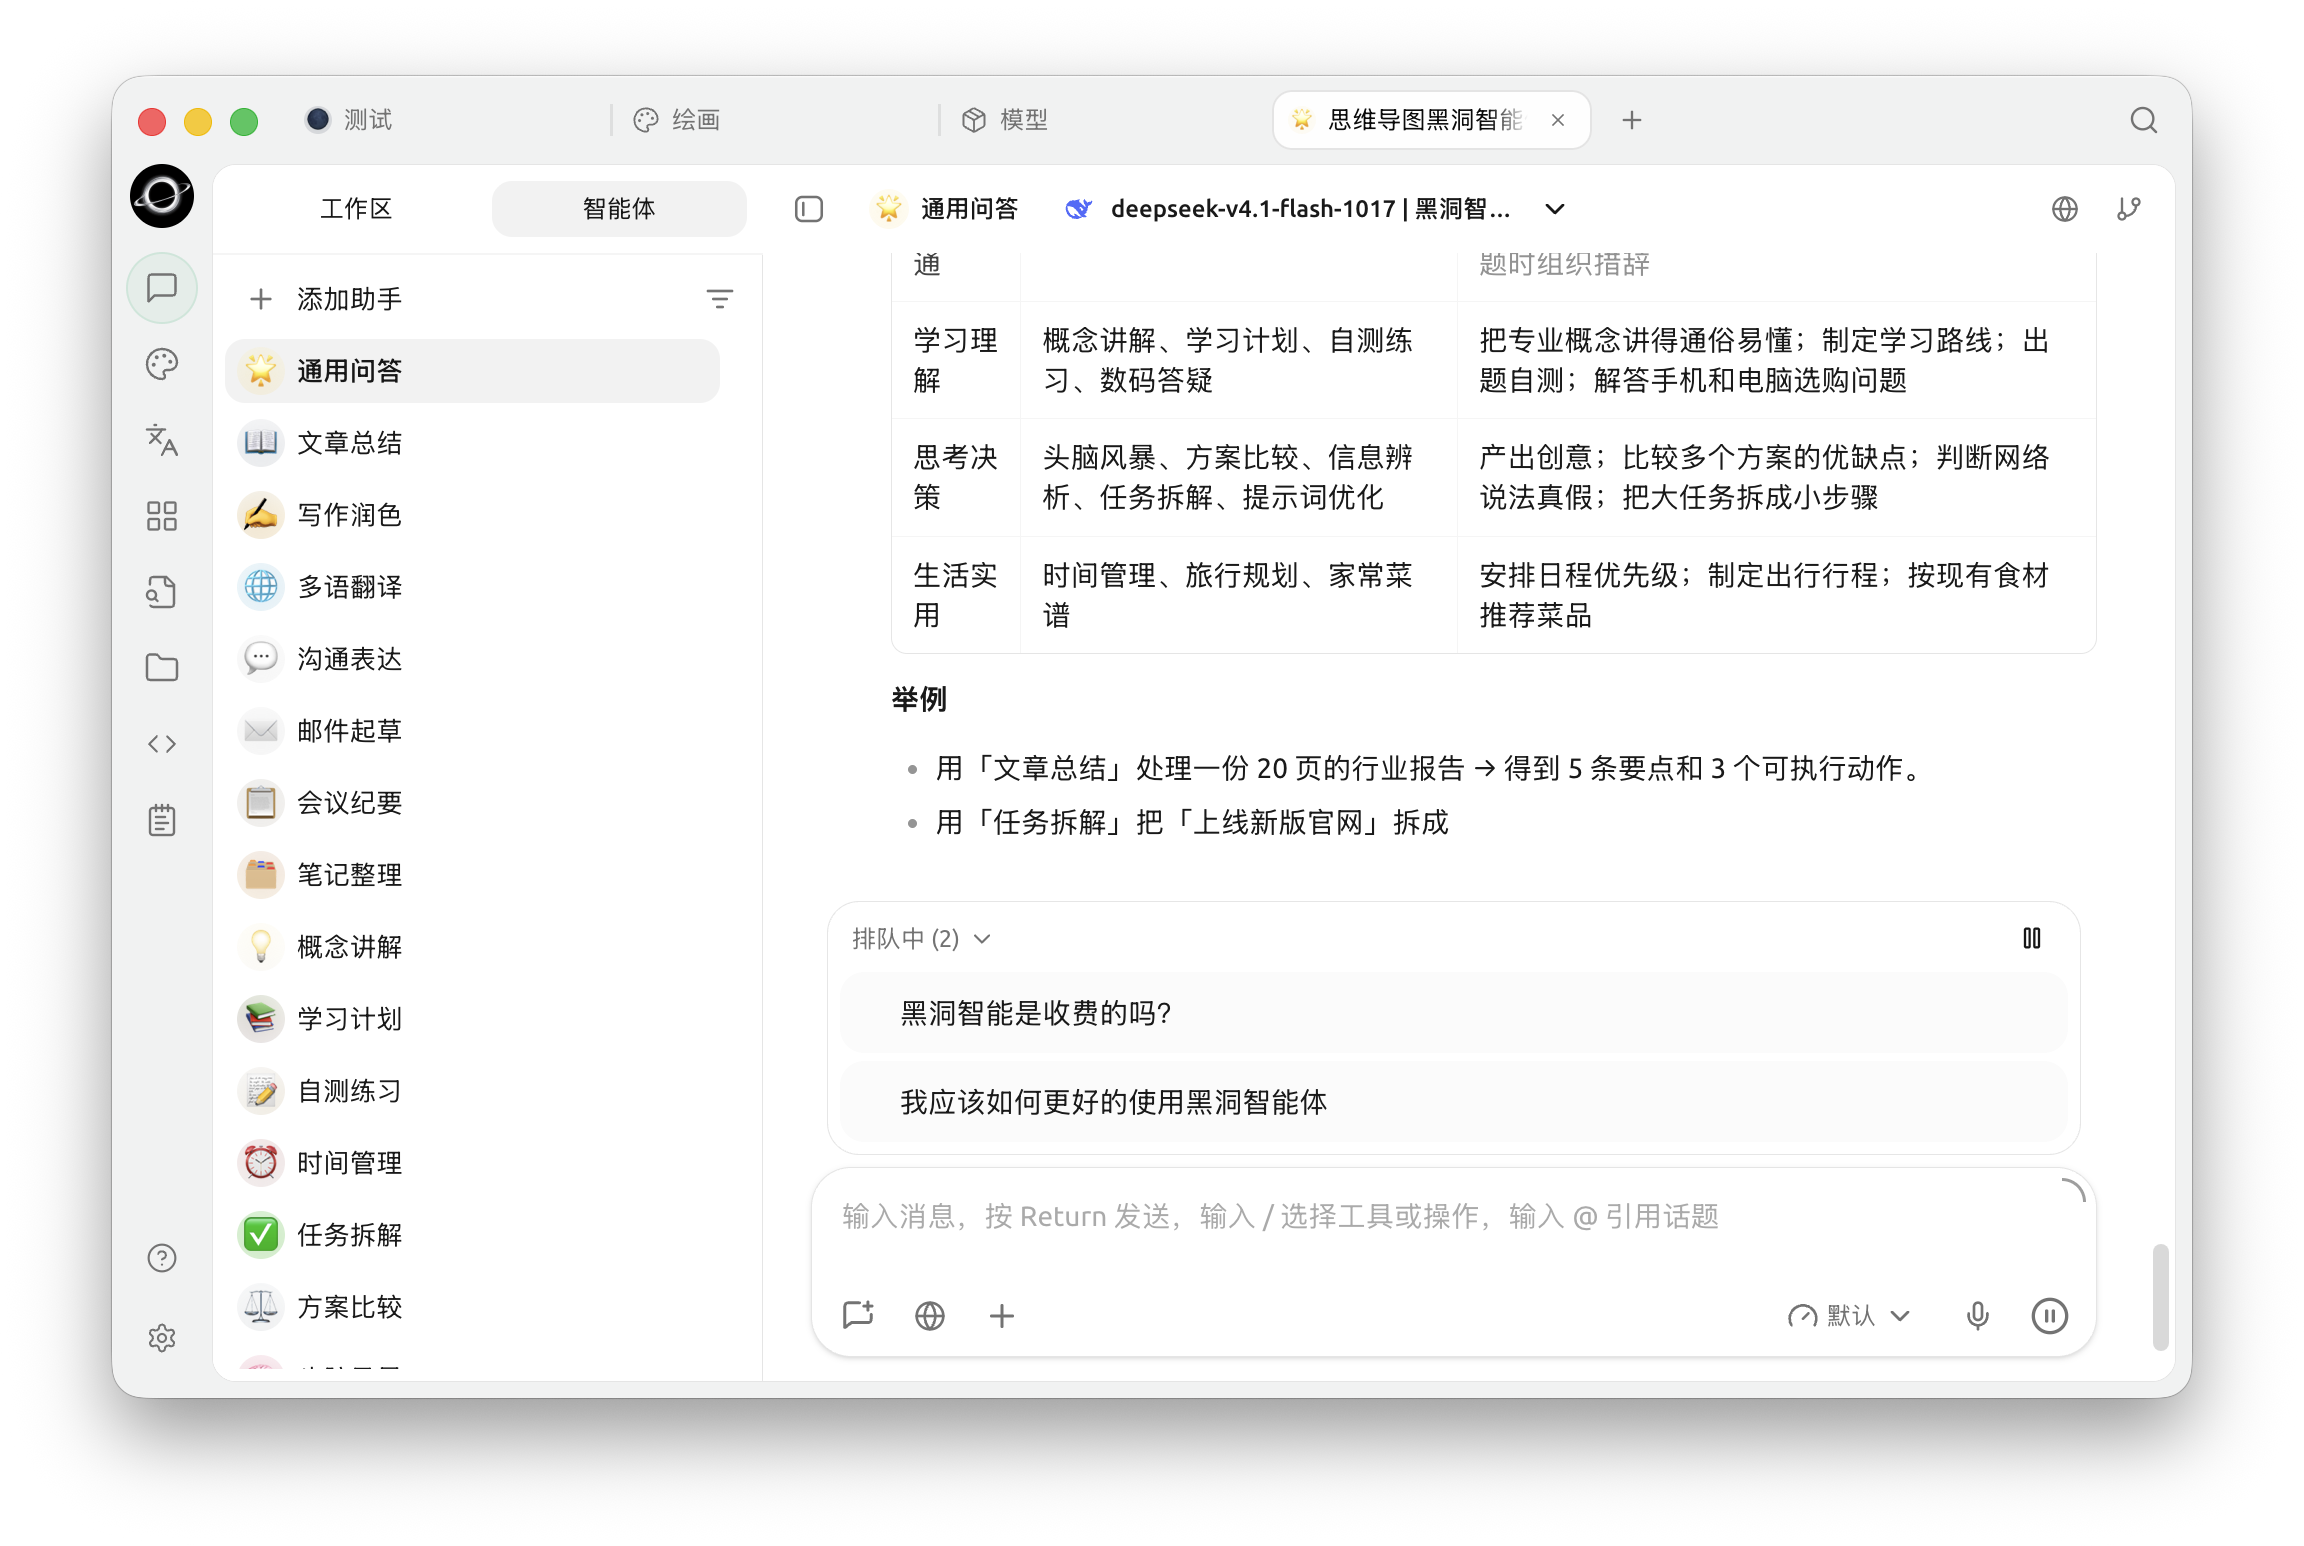Image resolution: width=2304 pixels, height=1546 pixels.
Task: Select the 工作区 tab
Action: (x=356, y=209)
